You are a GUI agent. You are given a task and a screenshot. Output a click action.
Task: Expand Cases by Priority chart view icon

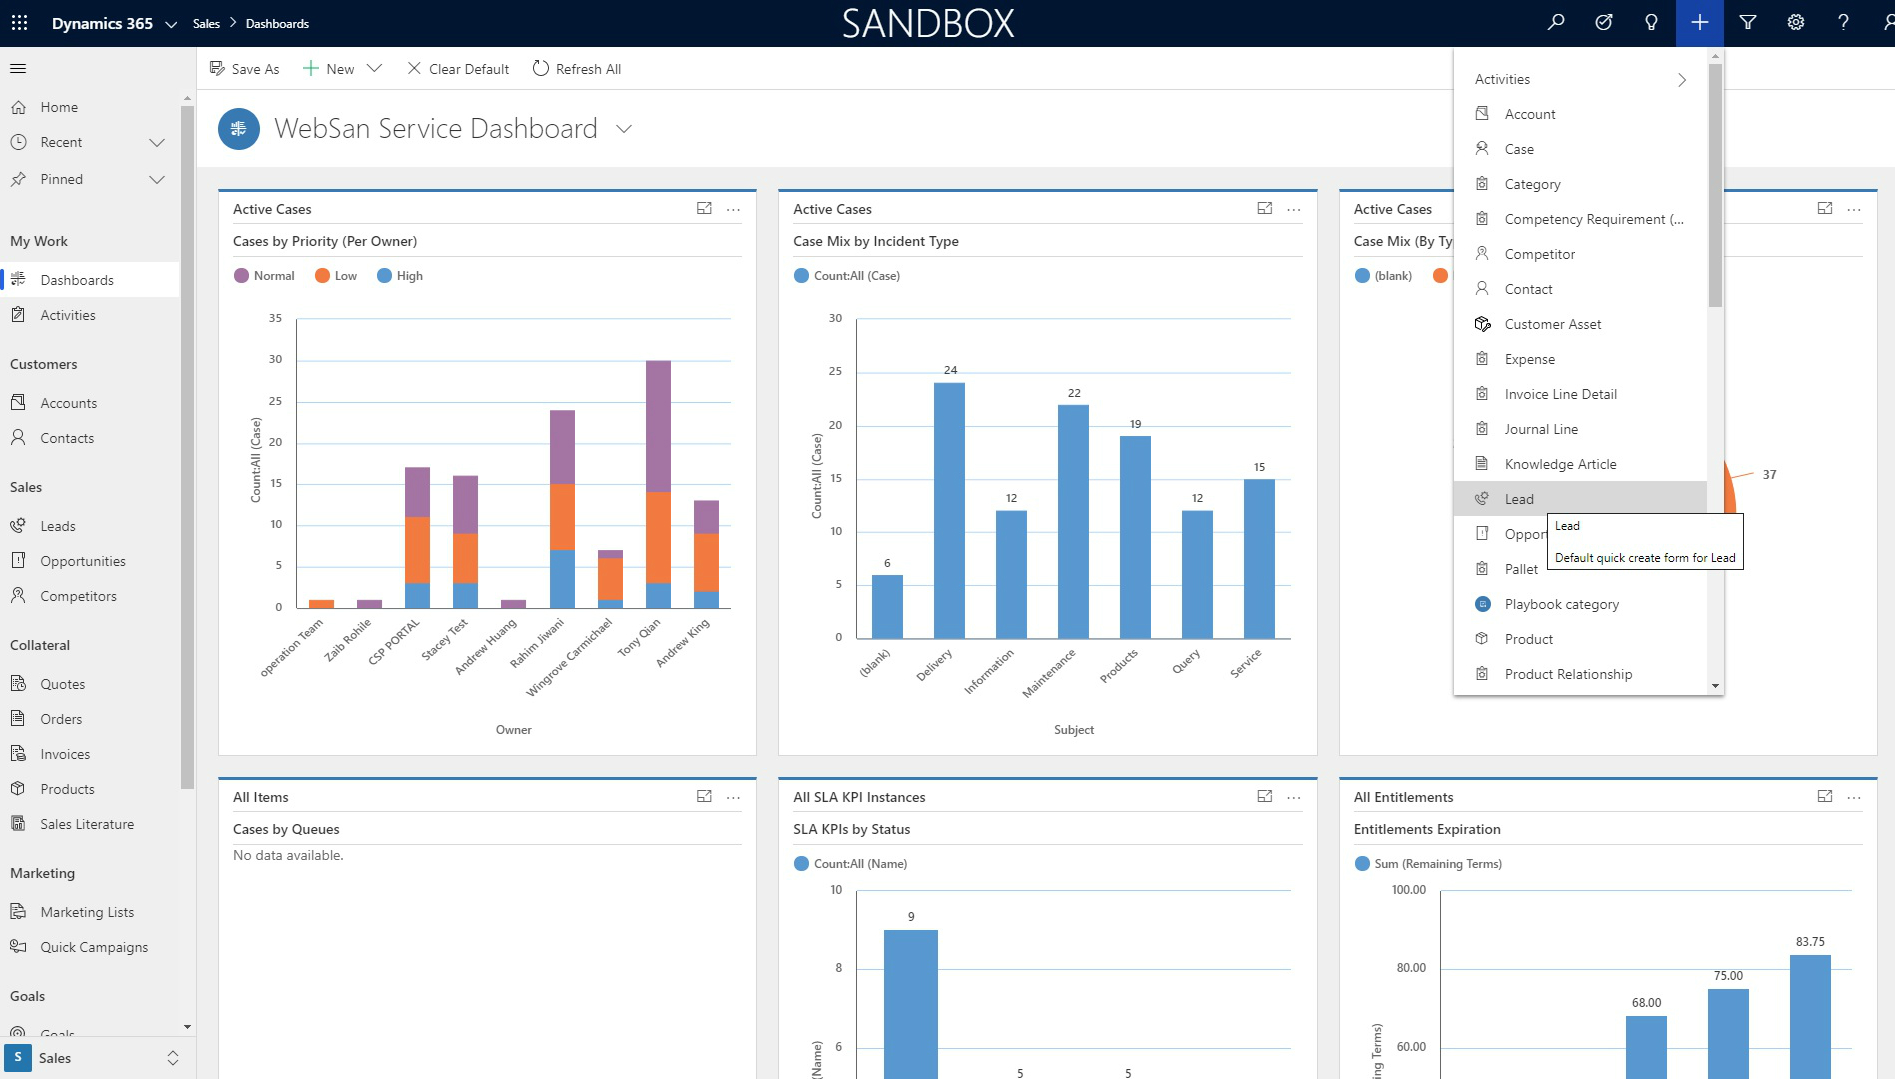click(x=704, y=208)
